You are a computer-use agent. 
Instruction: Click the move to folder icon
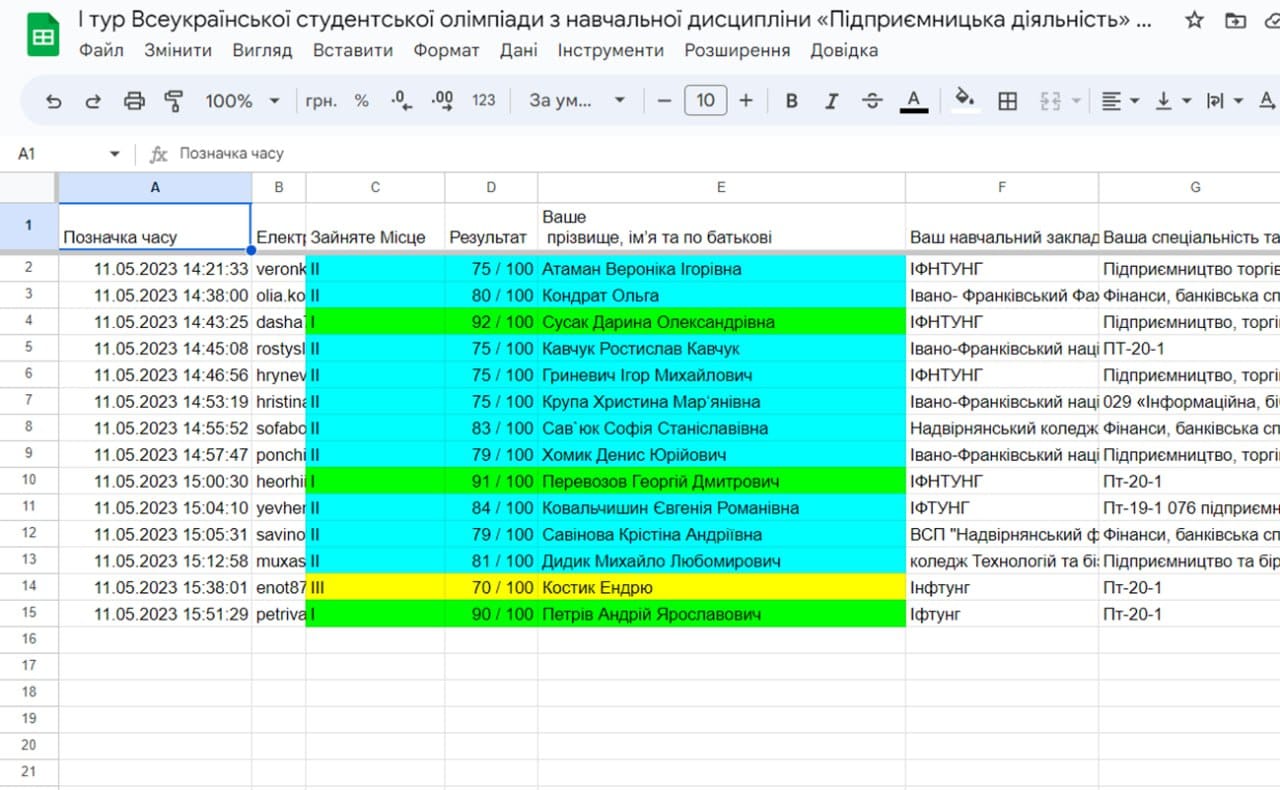pos(1236,20)
